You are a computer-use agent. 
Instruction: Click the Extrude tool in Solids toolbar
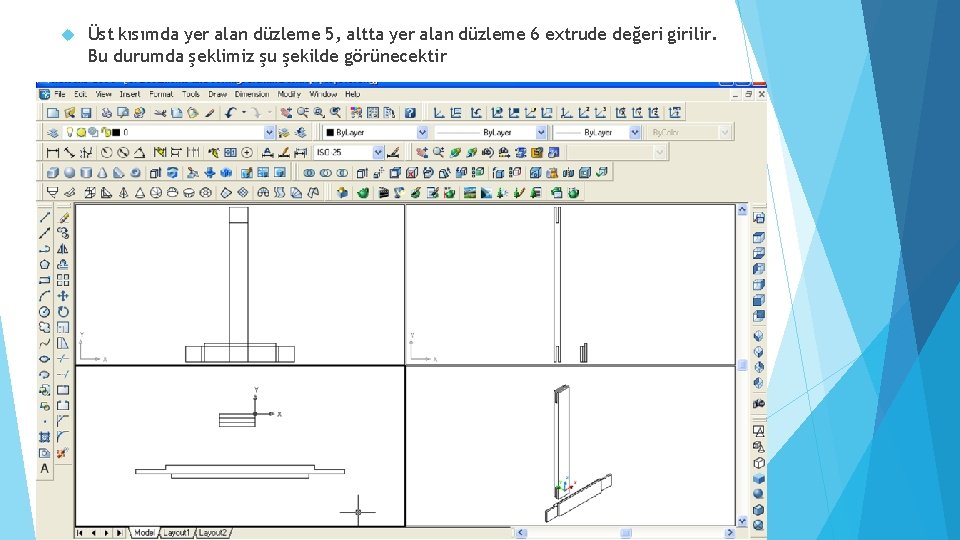pos(156,173)
